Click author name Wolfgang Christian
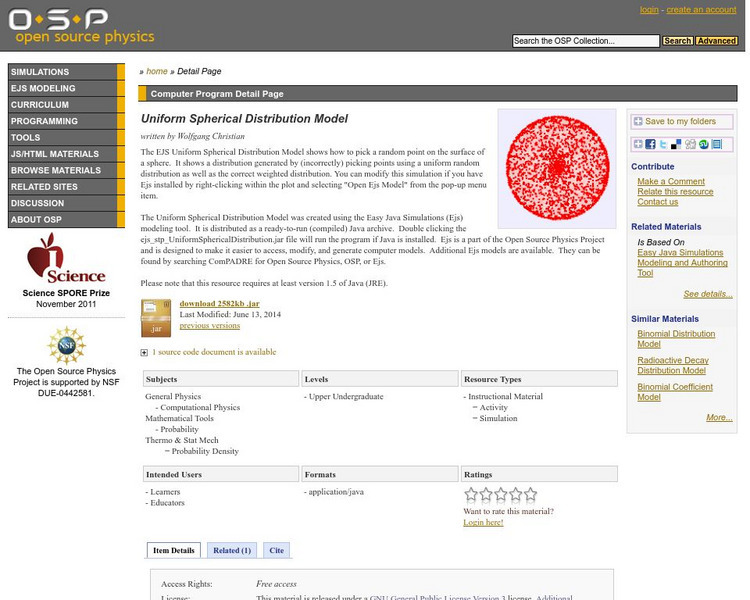 coord(211,136)
